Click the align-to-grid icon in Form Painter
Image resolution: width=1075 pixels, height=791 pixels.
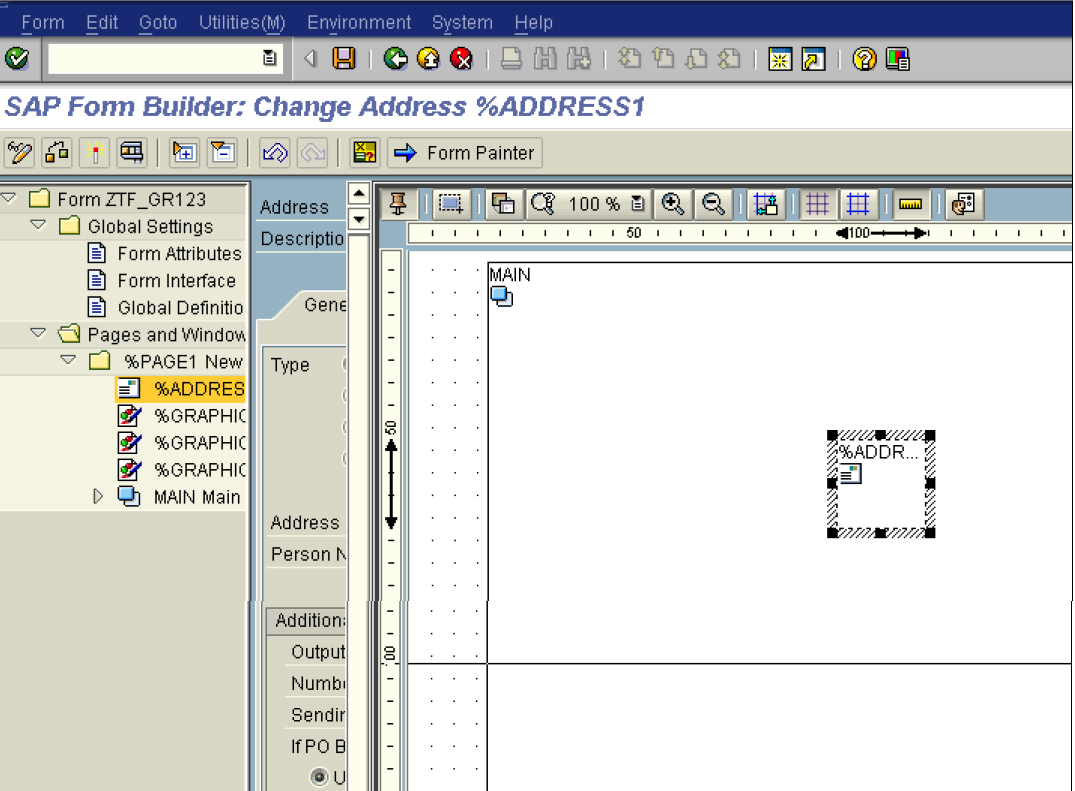[765, 204]
